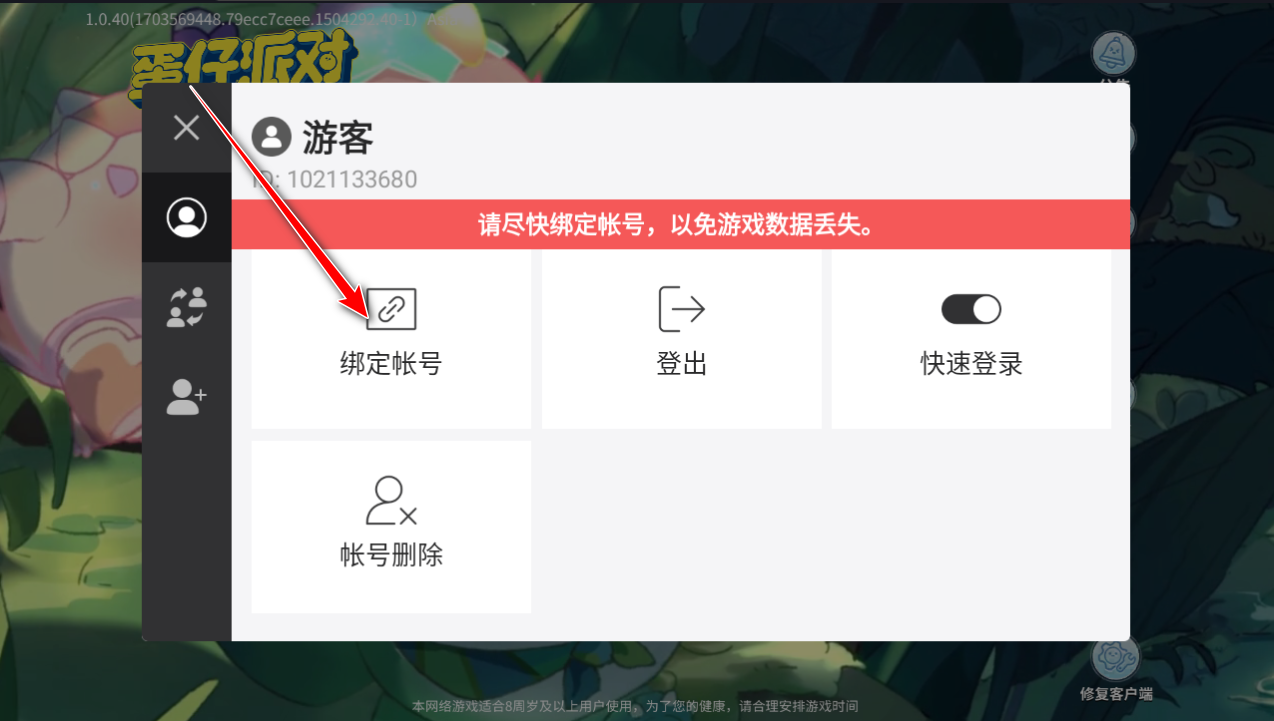The height and width of the screenshot is (721, 1274).
Task: Open the 修复客户端 repair icon
Action: [x=1116, y=657]
